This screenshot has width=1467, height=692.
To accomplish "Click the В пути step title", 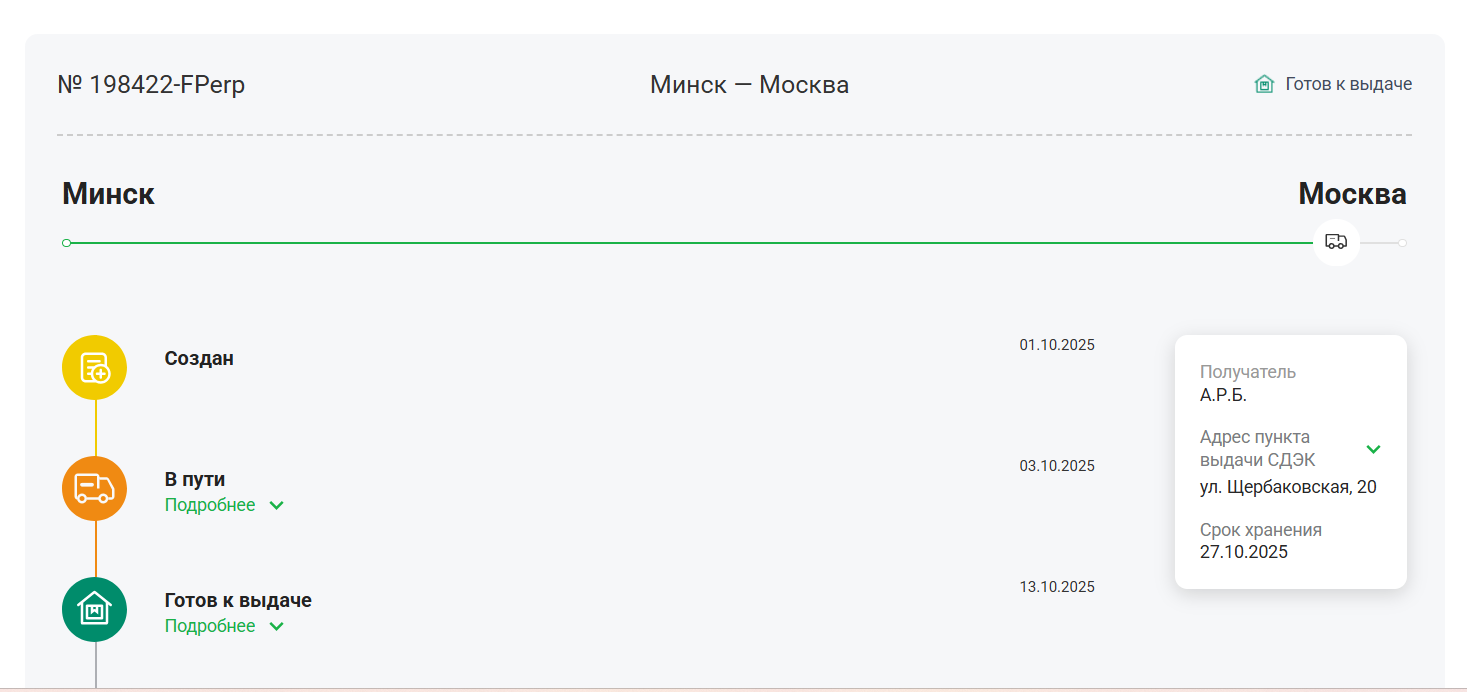I will pos(195,479).
